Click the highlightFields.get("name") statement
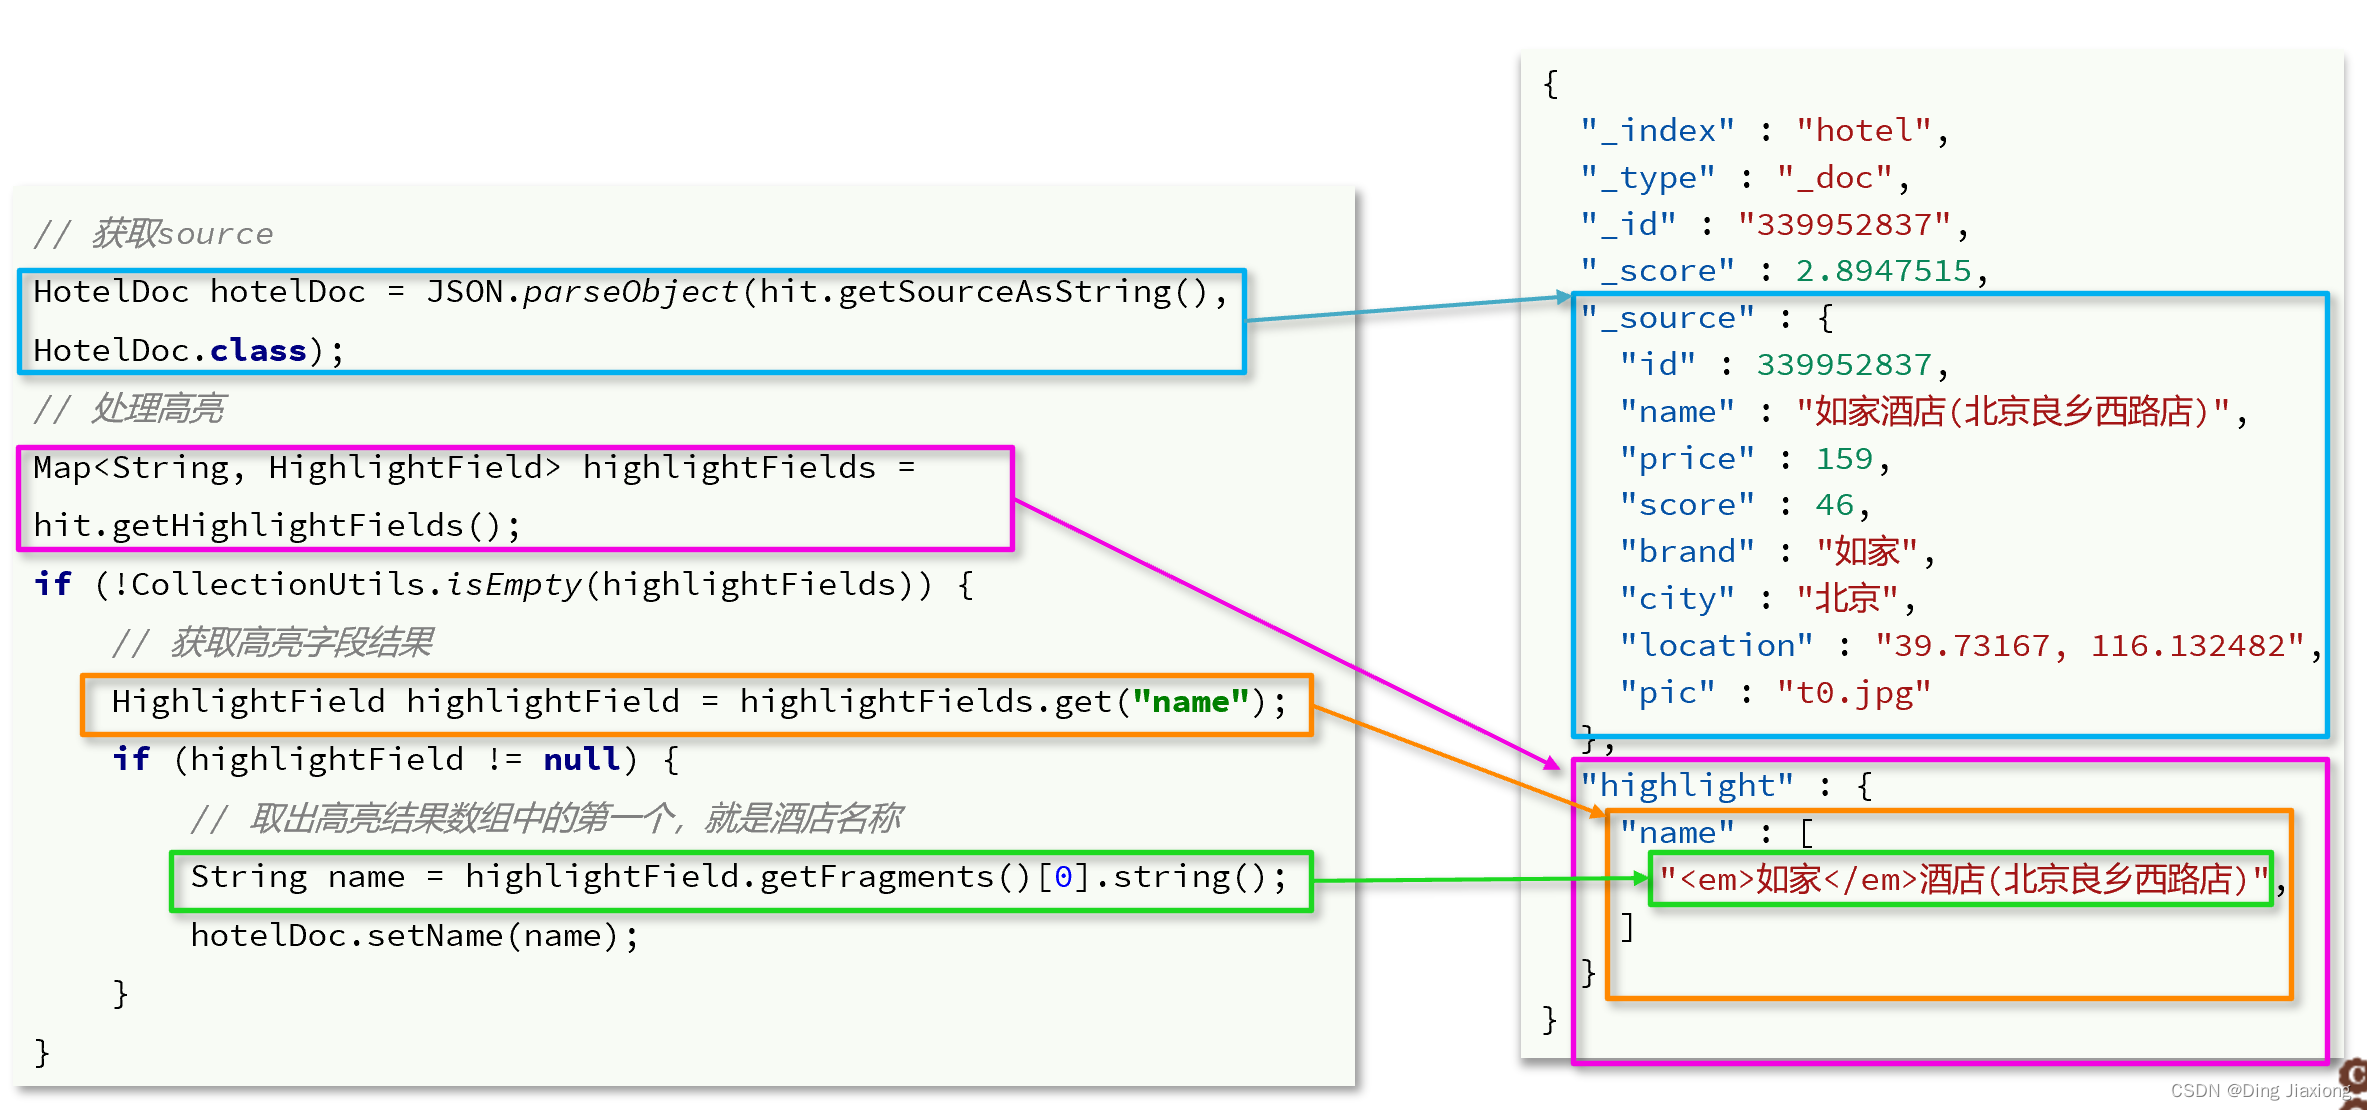Image resolution: width=2367 pixels, height=1110 pixels. (698, 702)
